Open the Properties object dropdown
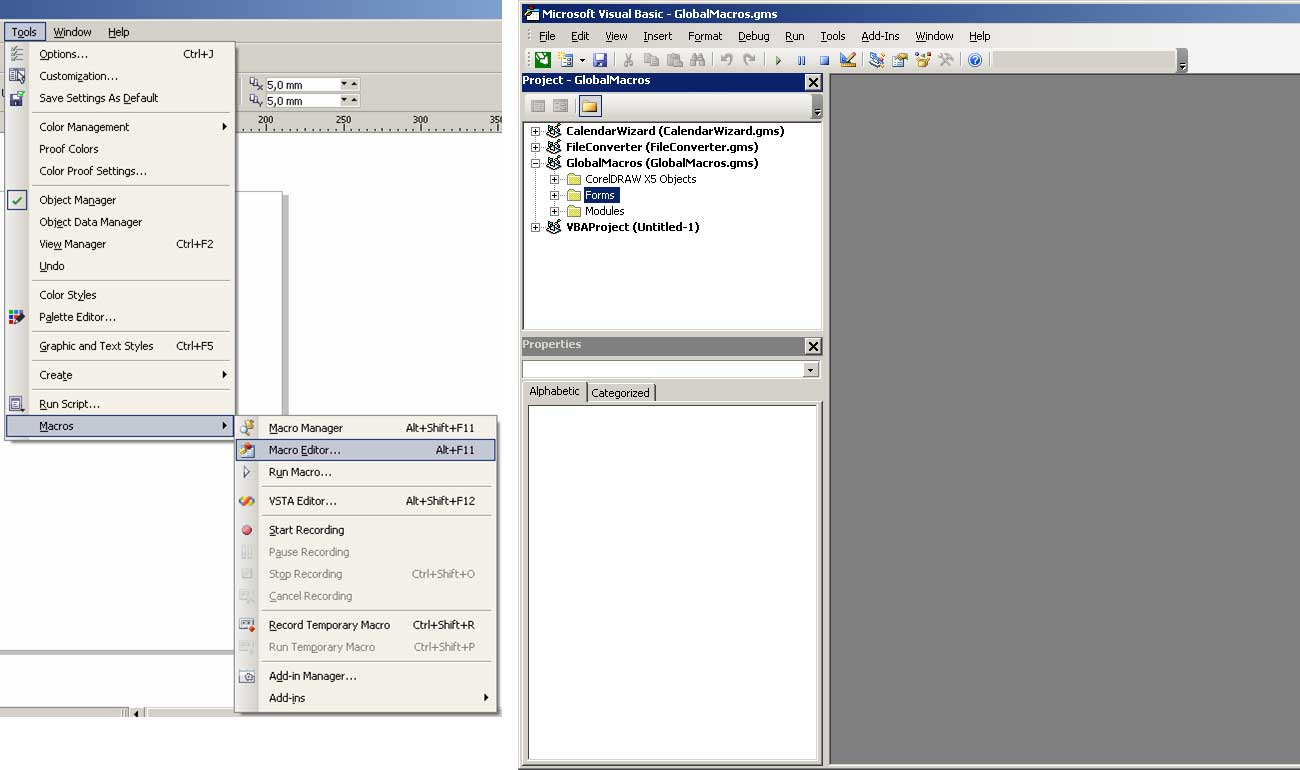 (x=810, y=370)
